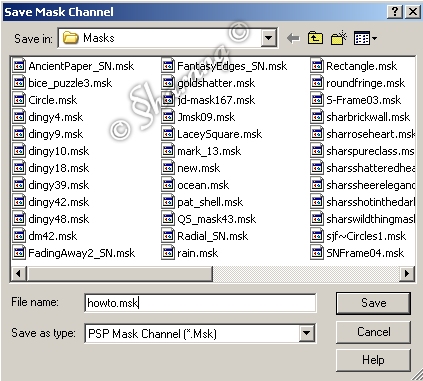Click the new.msk file icon
Viewport: 423px width, 381px height.
coord(168,168)
